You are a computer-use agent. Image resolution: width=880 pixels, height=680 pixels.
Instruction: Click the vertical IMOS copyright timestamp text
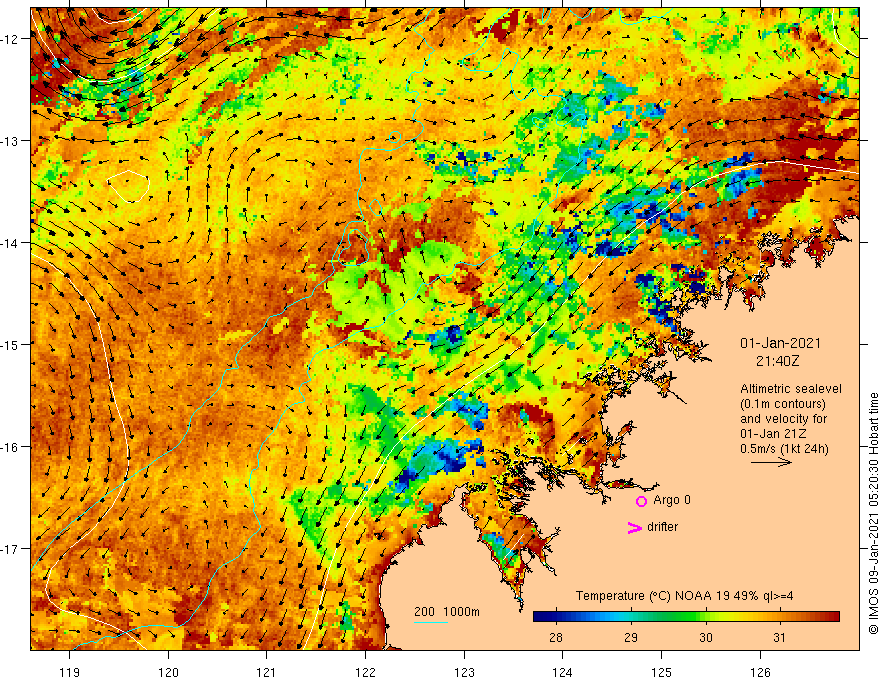(x=873, y=513)
